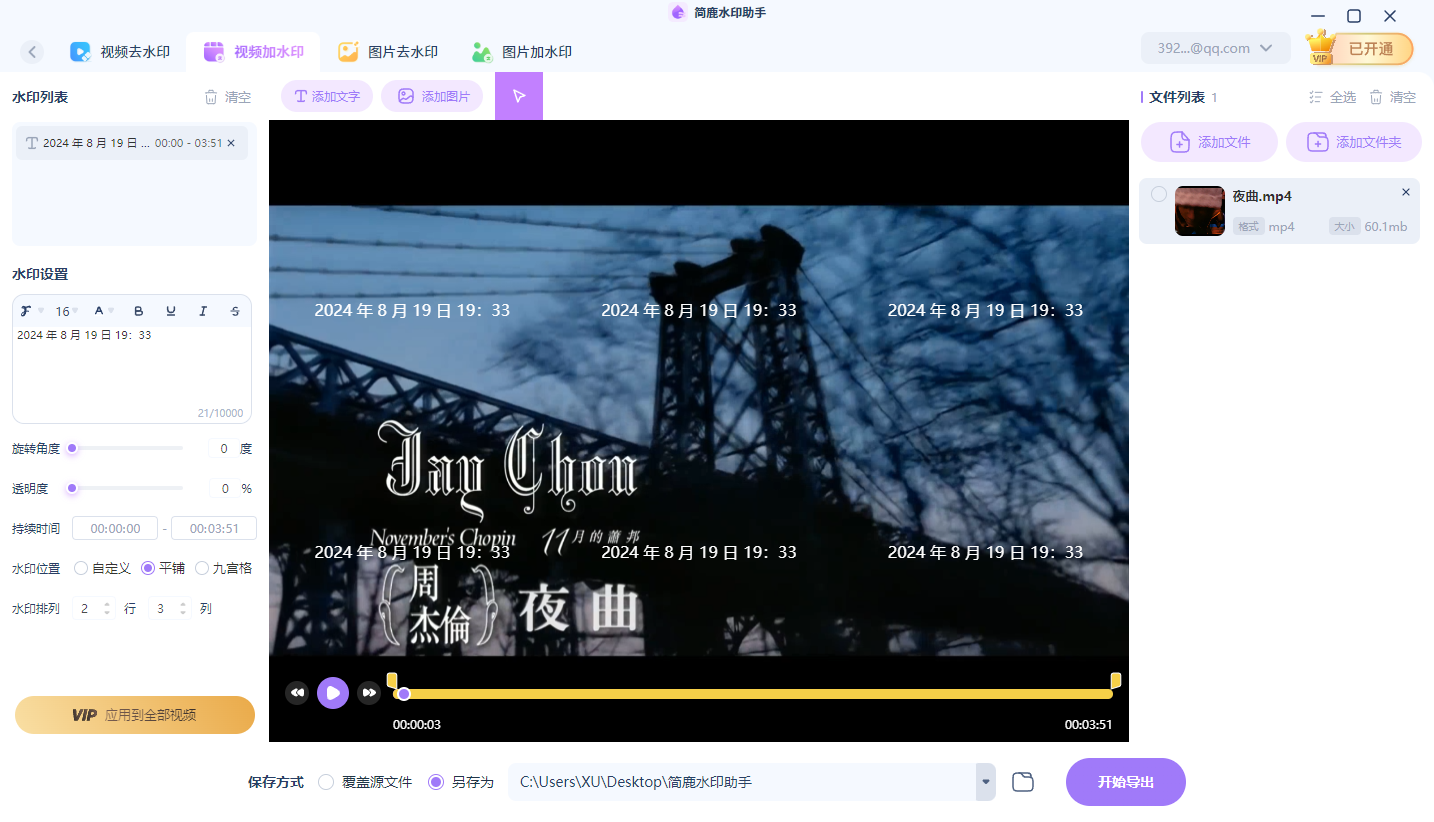Expand the save path dropdown arrow
This screenshot has width=1434, height=822.
(x=986, y=782)
